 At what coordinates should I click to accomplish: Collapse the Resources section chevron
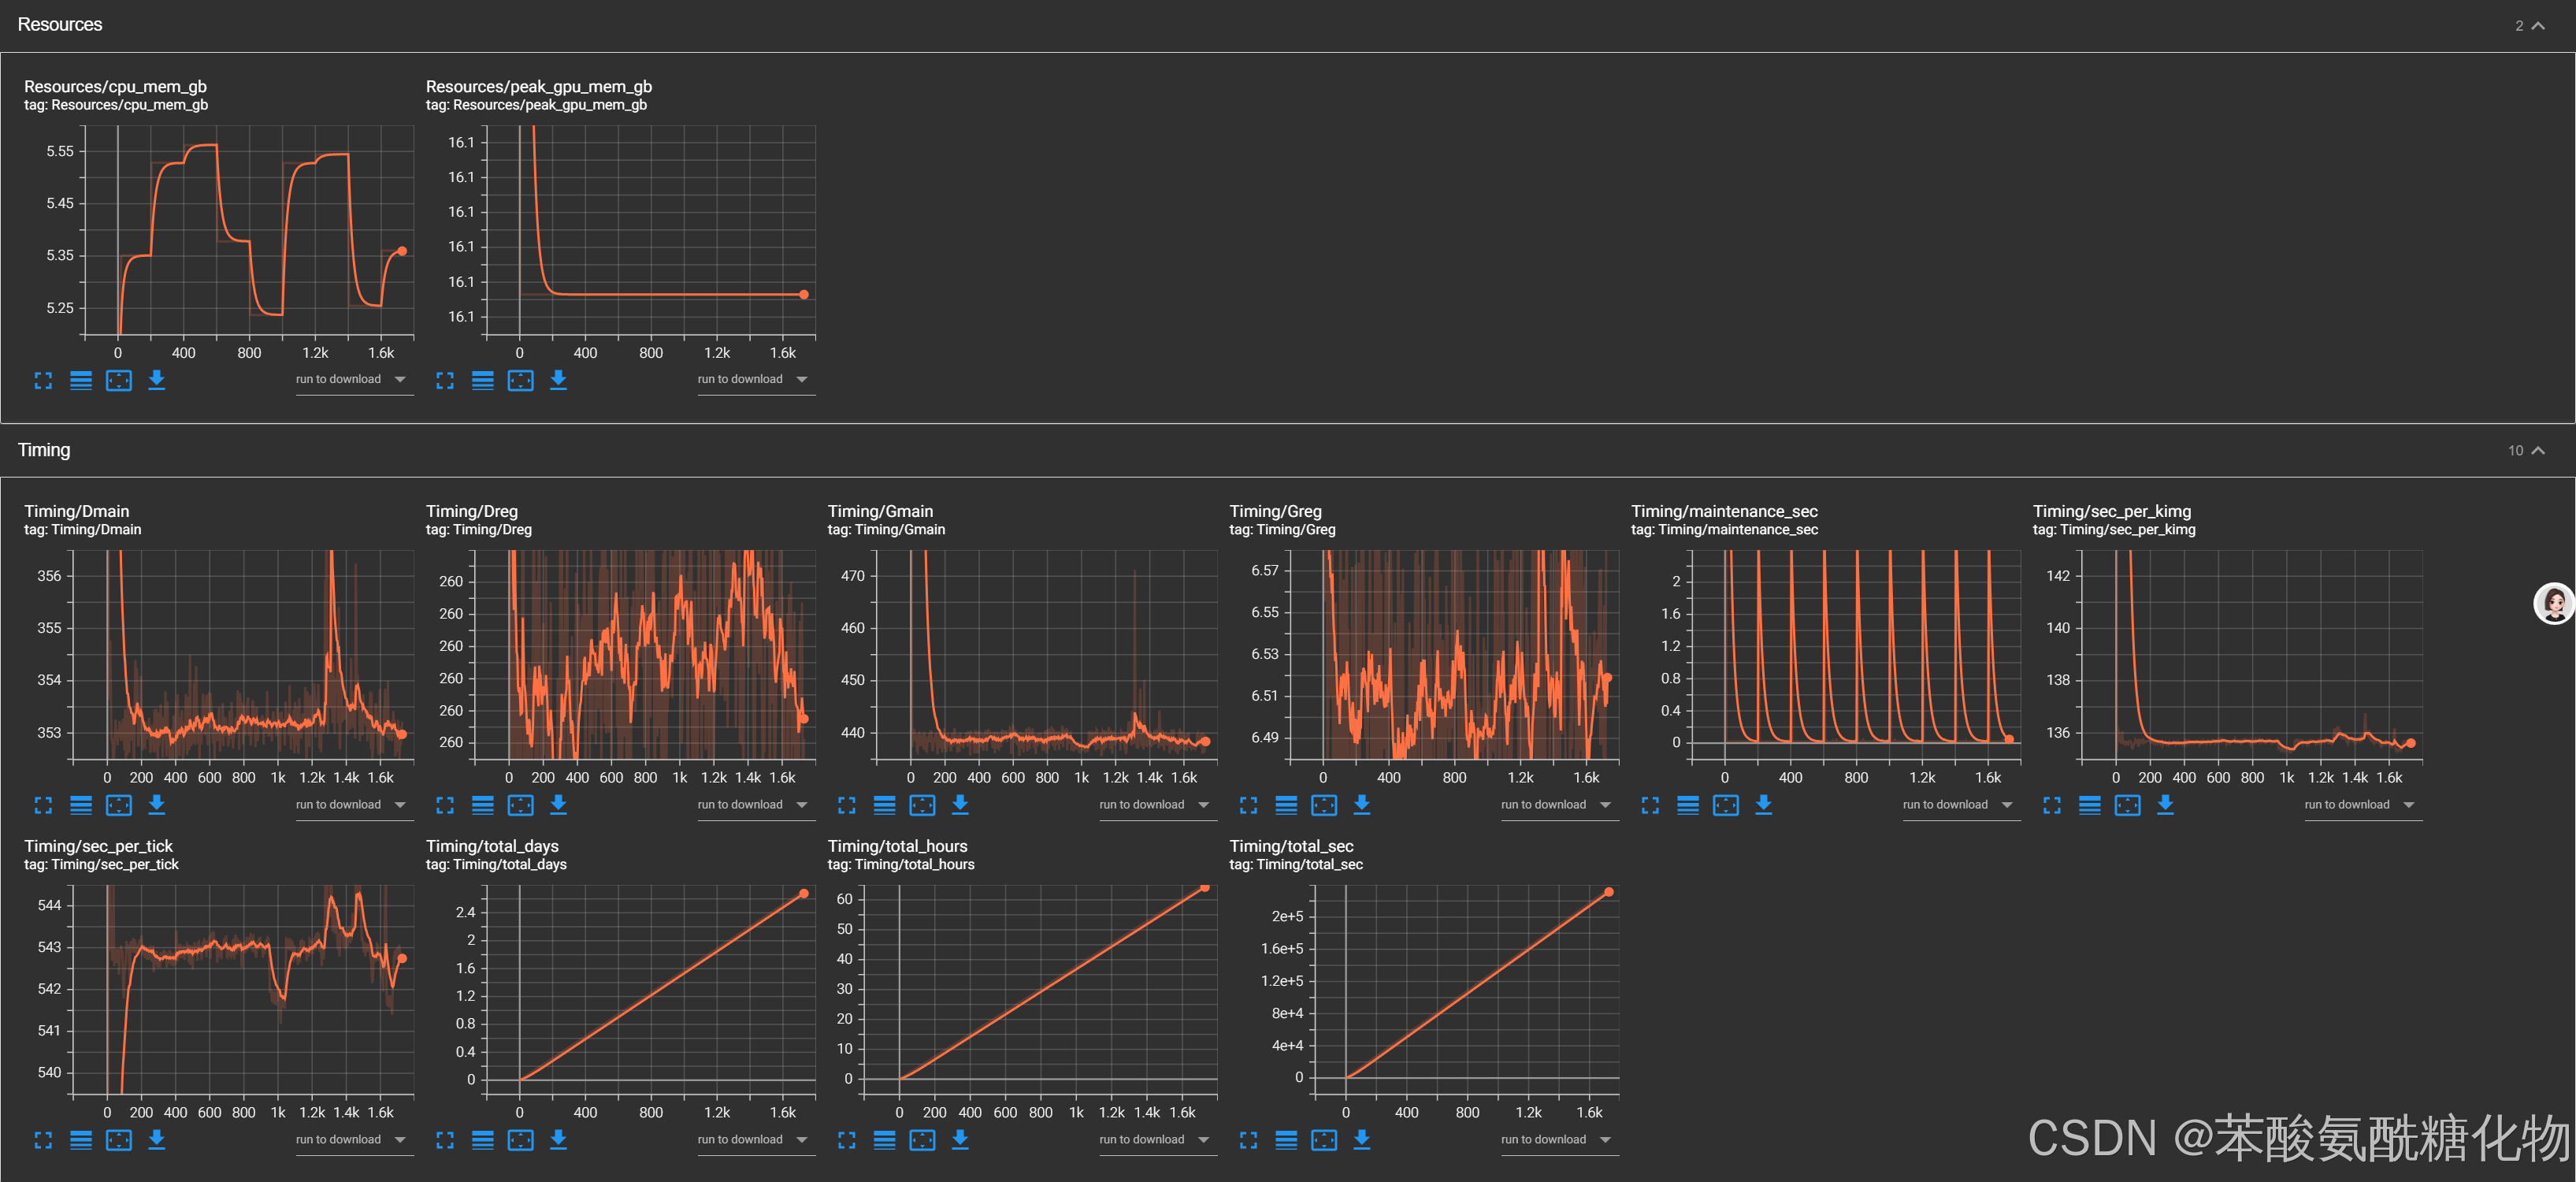[x=2538, y=26]
